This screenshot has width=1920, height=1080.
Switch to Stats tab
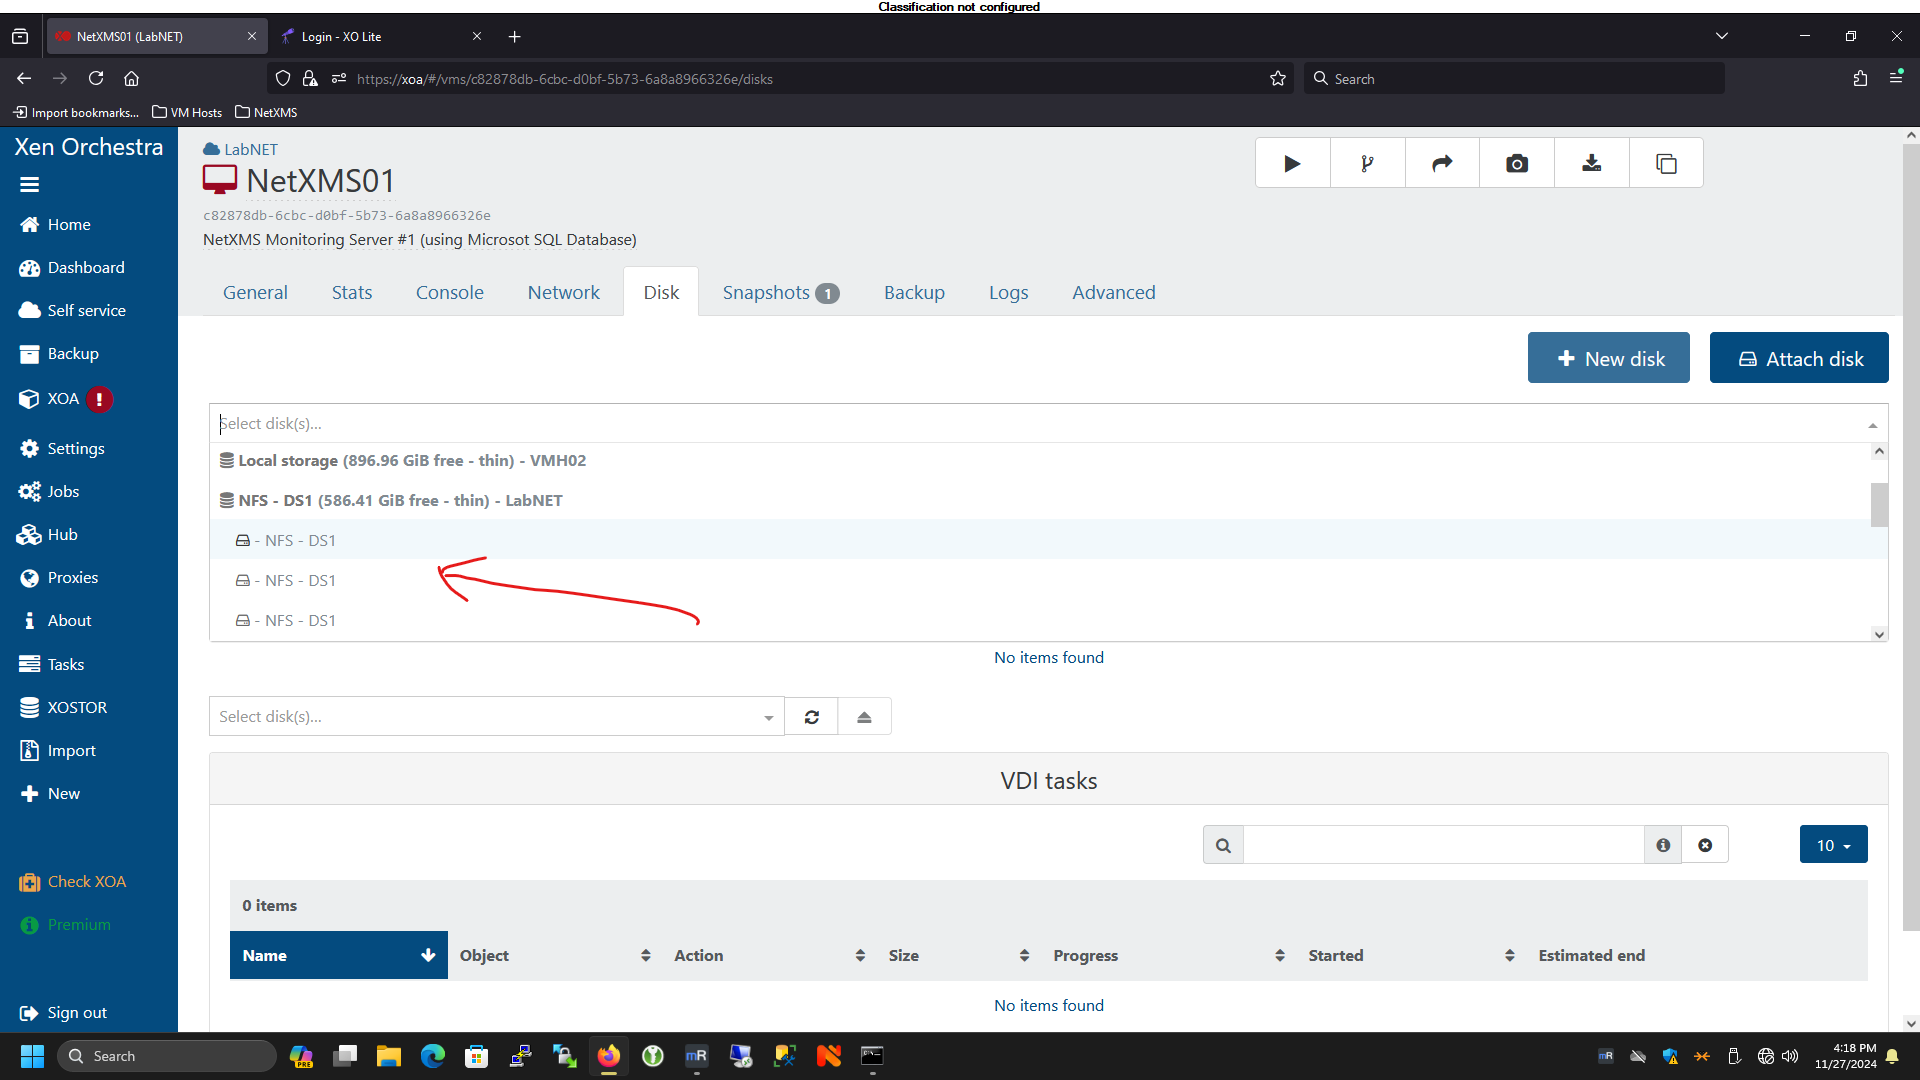[x=352, y=293]
